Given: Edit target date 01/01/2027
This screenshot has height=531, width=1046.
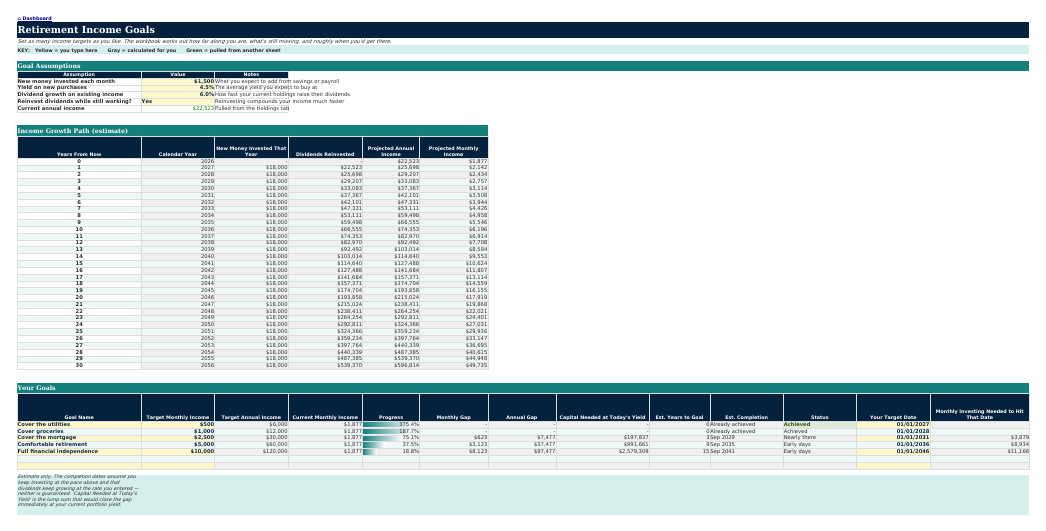Looking at the screenshot, I should click(x=893, y=424).
